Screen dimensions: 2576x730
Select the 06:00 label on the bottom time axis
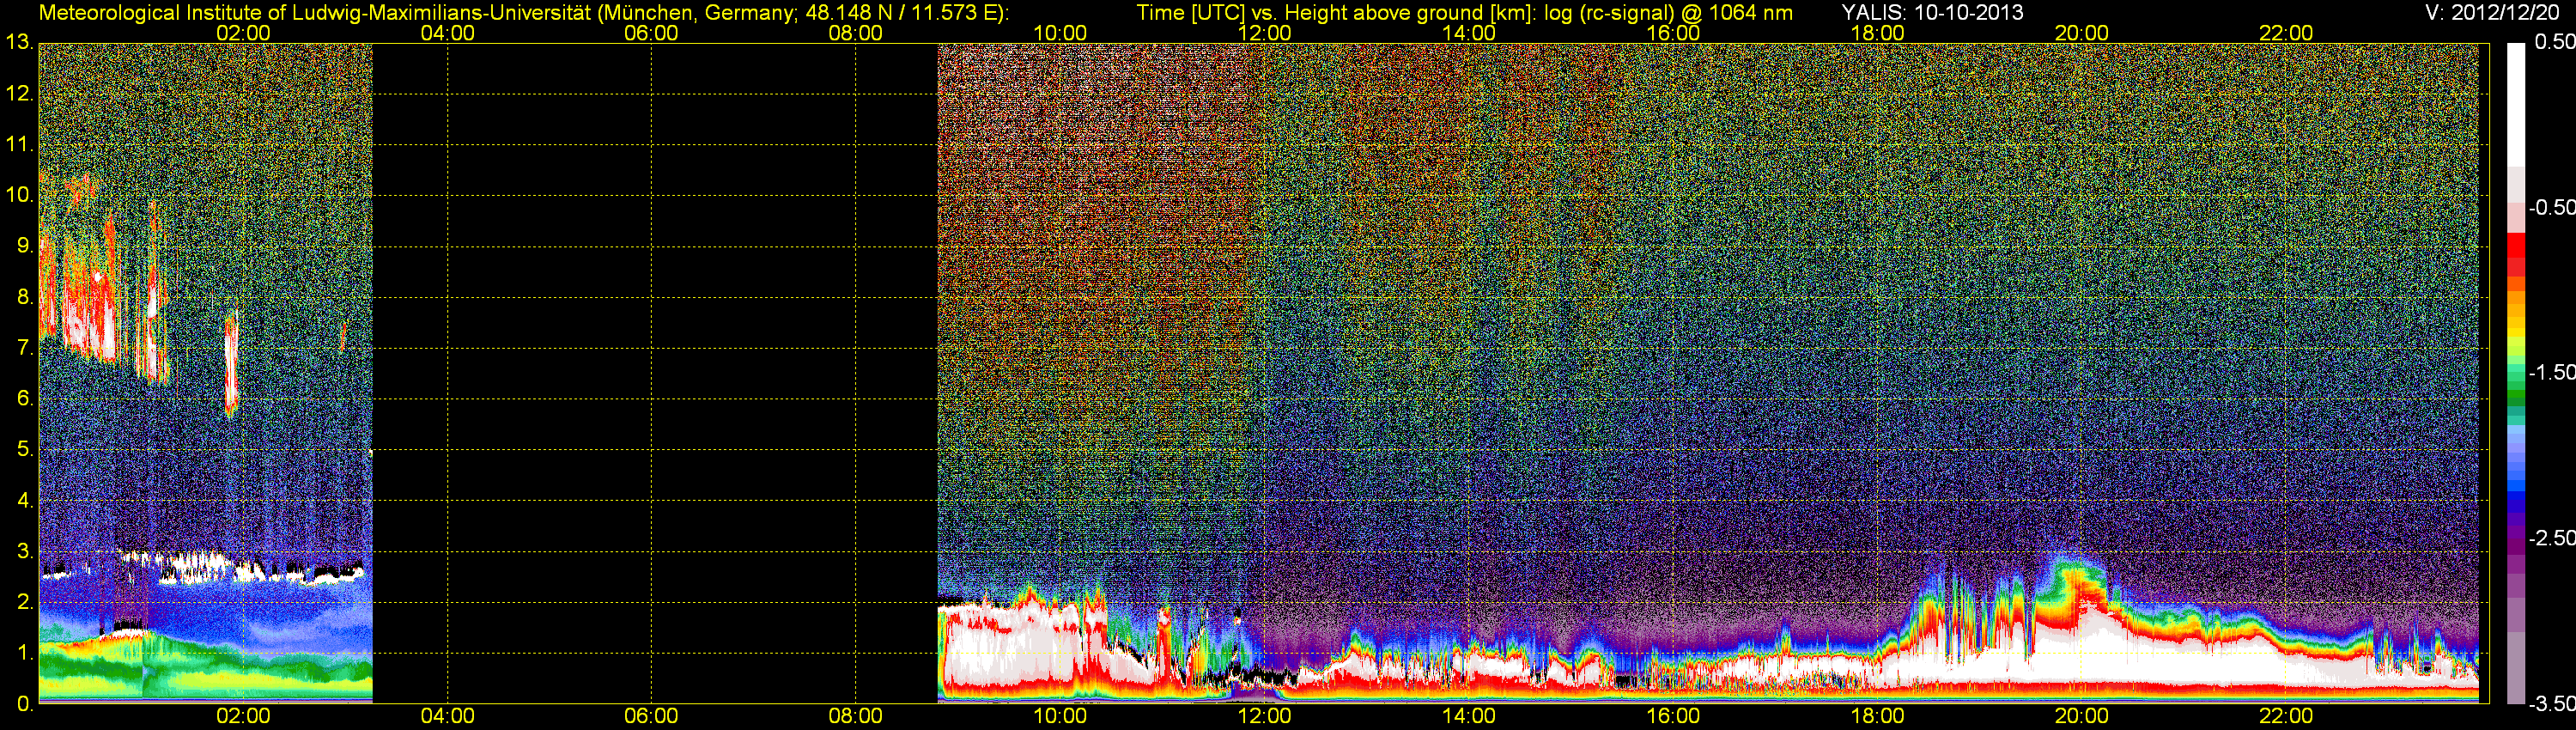point(651,716)
